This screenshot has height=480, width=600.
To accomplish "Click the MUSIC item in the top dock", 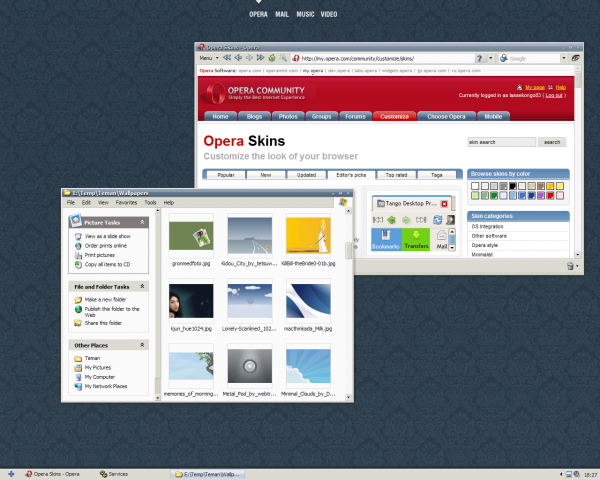I will click(305, 14).
